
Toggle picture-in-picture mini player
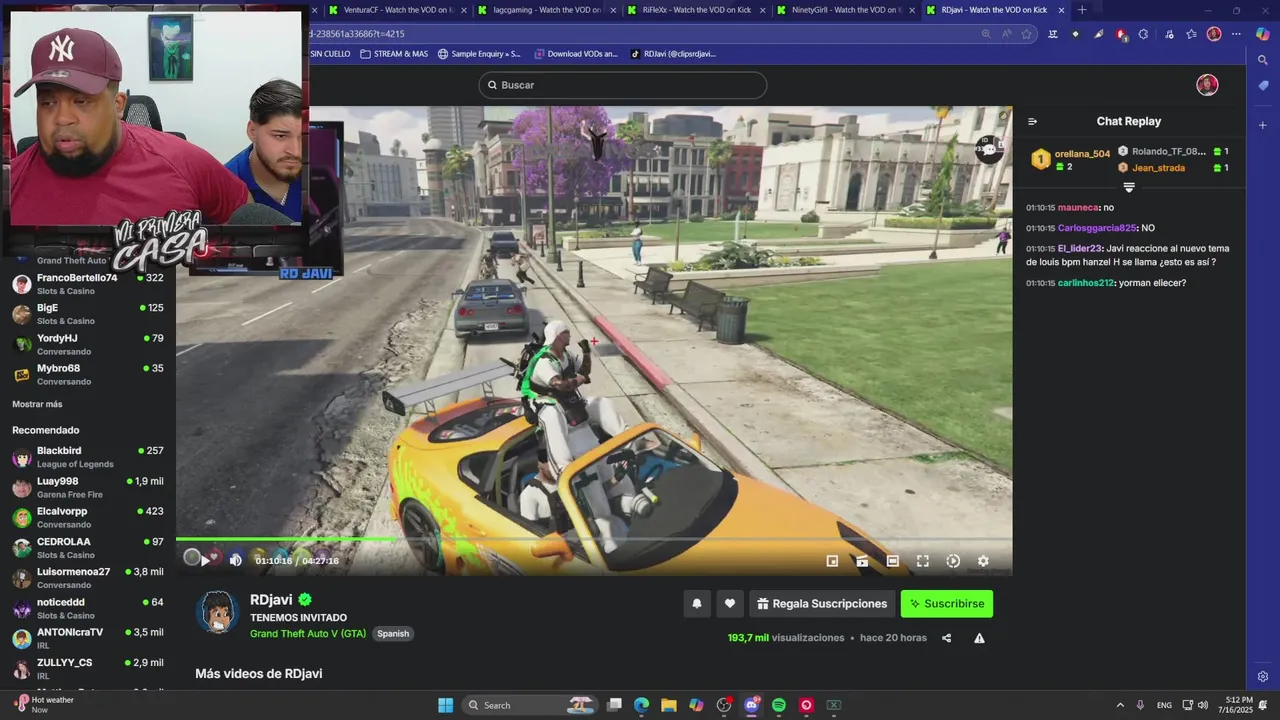832,561
